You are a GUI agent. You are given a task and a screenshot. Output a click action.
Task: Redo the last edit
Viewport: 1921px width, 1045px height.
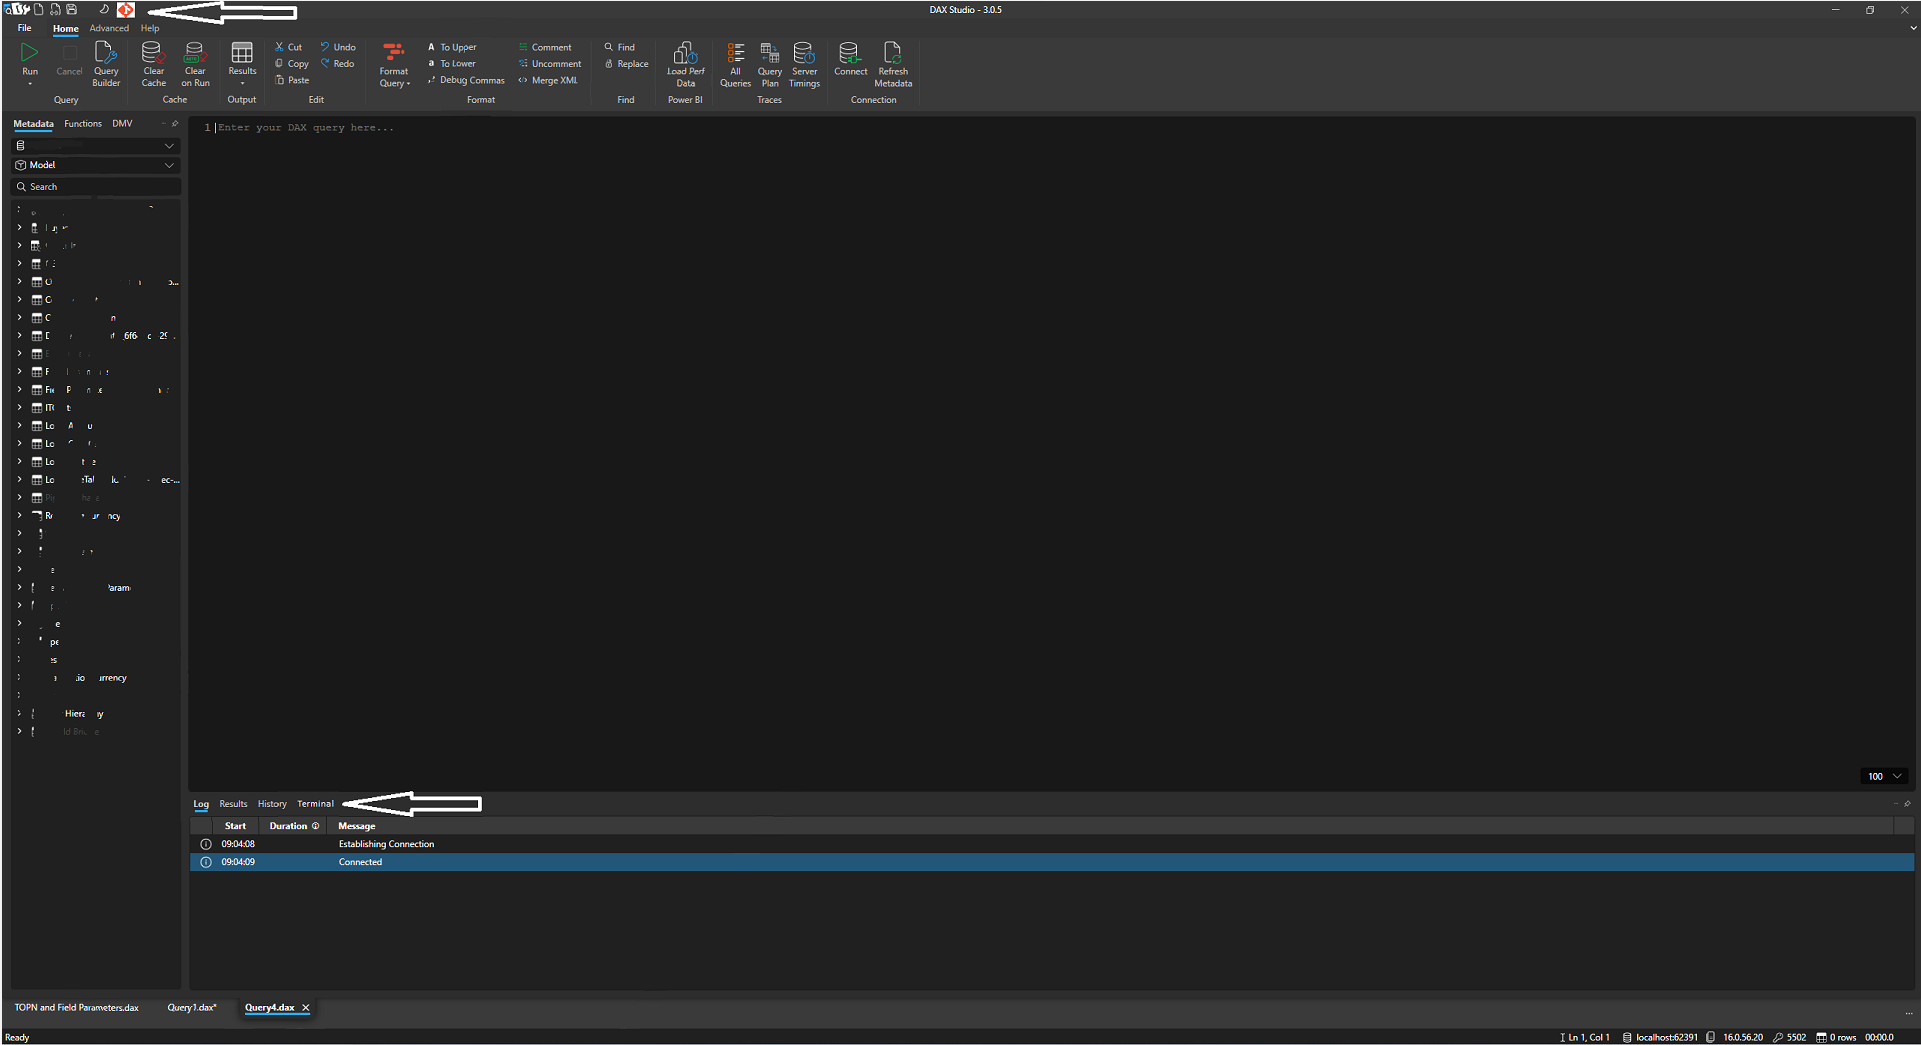tap(338, 64)
